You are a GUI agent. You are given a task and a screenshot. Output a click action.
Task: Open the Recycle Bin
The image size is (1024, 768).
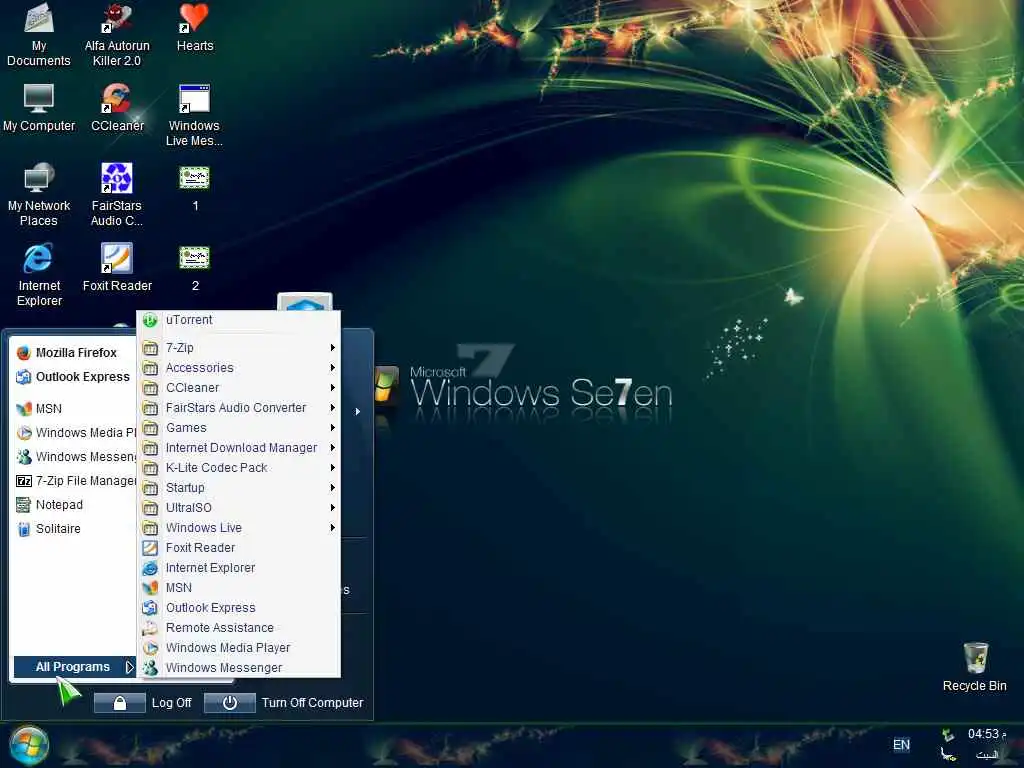(974, 667)
